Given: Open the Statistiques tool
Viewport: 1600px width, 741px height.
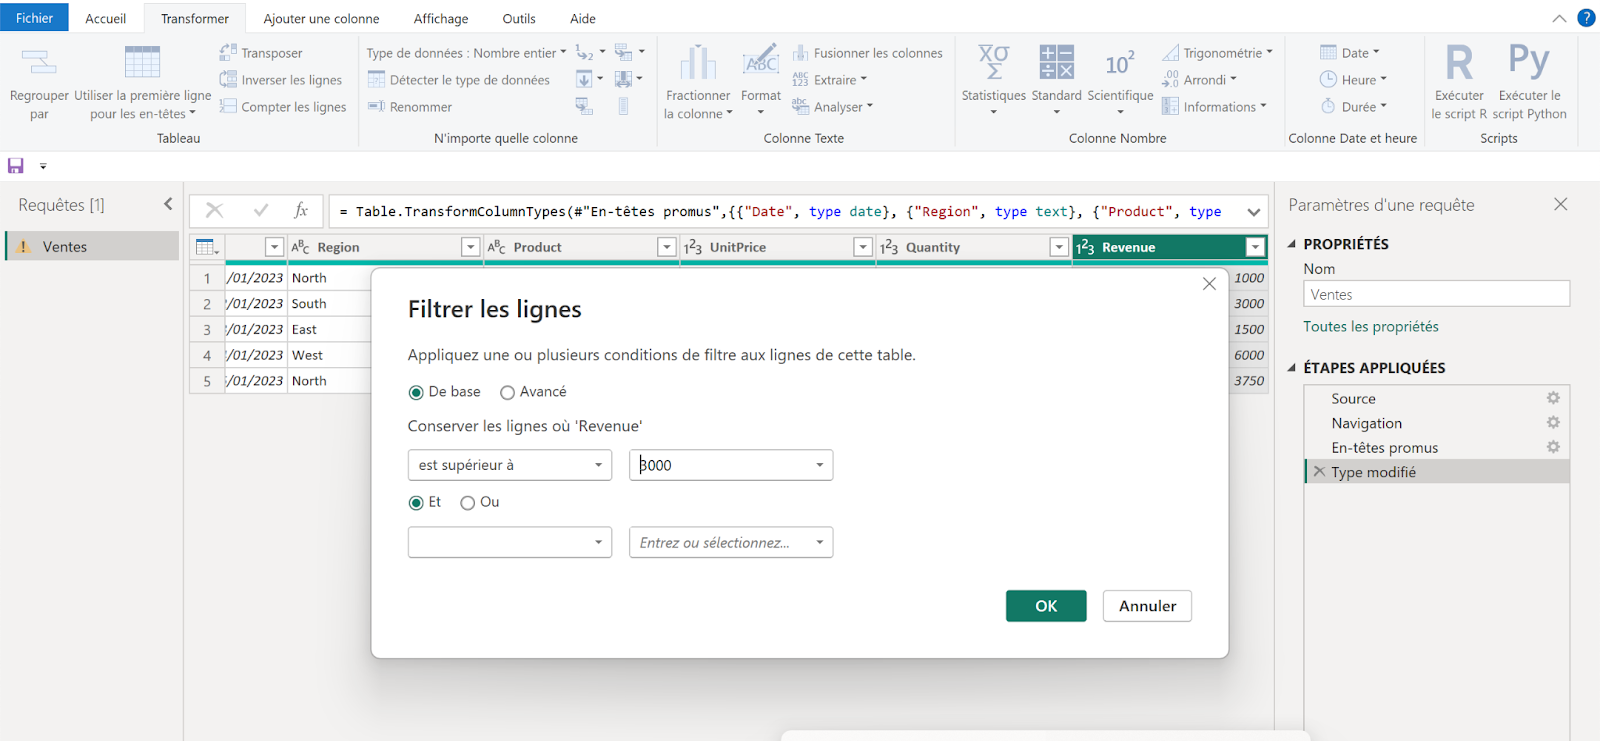Looking at the screenshot, I should pos(994,80).
